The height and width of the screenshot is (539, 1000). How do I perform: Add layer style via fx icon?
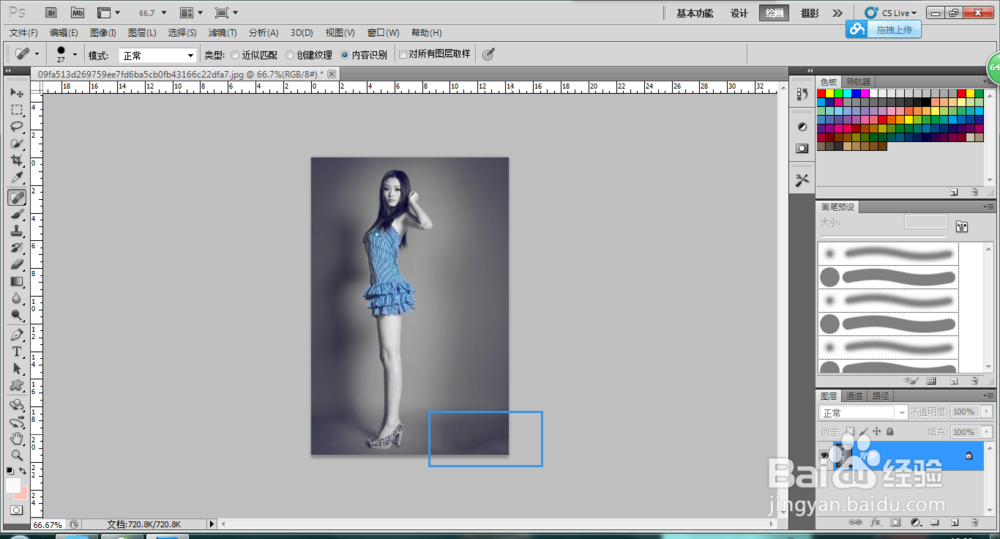[876, 522]
